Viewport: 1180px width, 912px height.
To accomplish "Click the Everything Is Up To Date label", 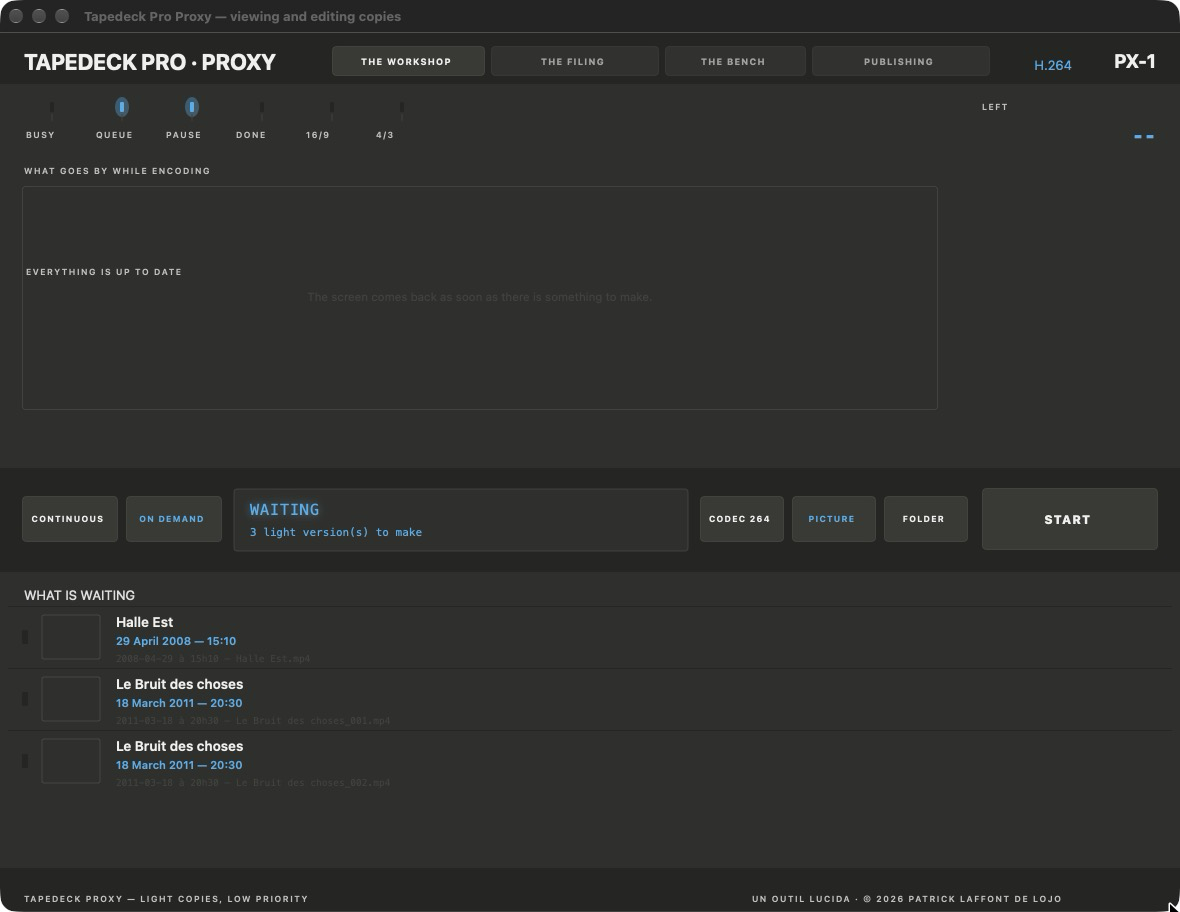I will [104, 272].
